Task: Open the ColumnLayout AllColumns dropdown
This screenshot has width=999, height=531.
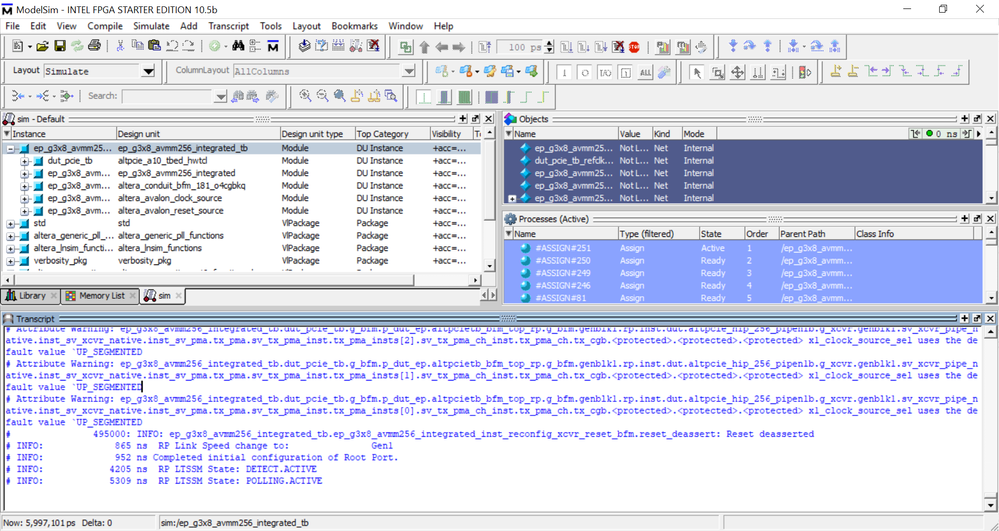Action: 408,72
